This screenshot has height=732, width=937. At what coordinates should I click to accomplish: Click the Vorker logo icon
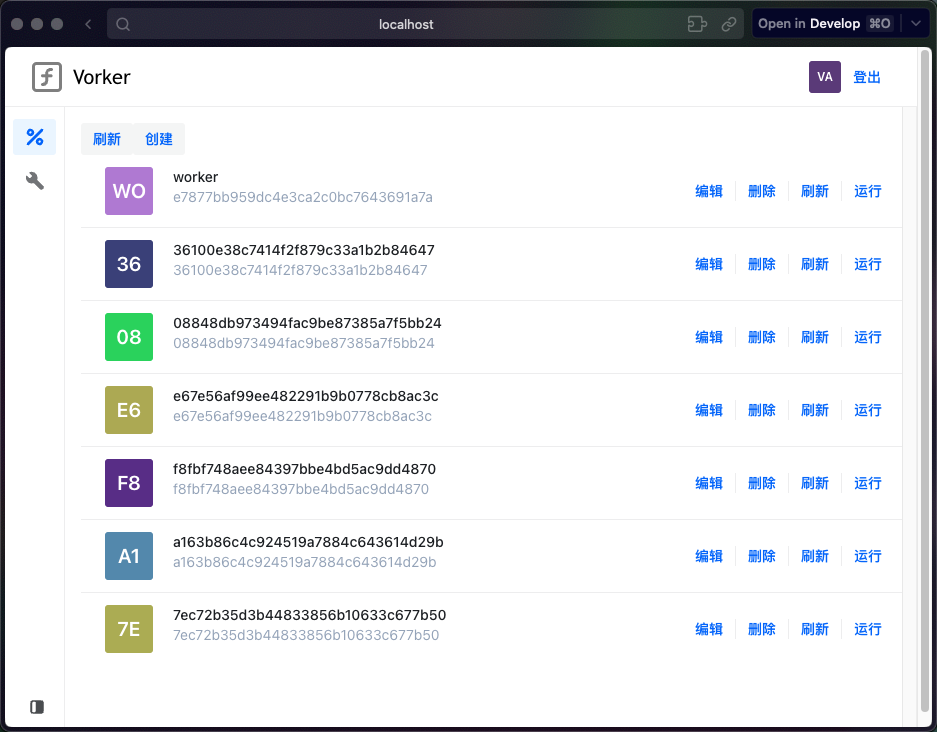coord(47,77)
